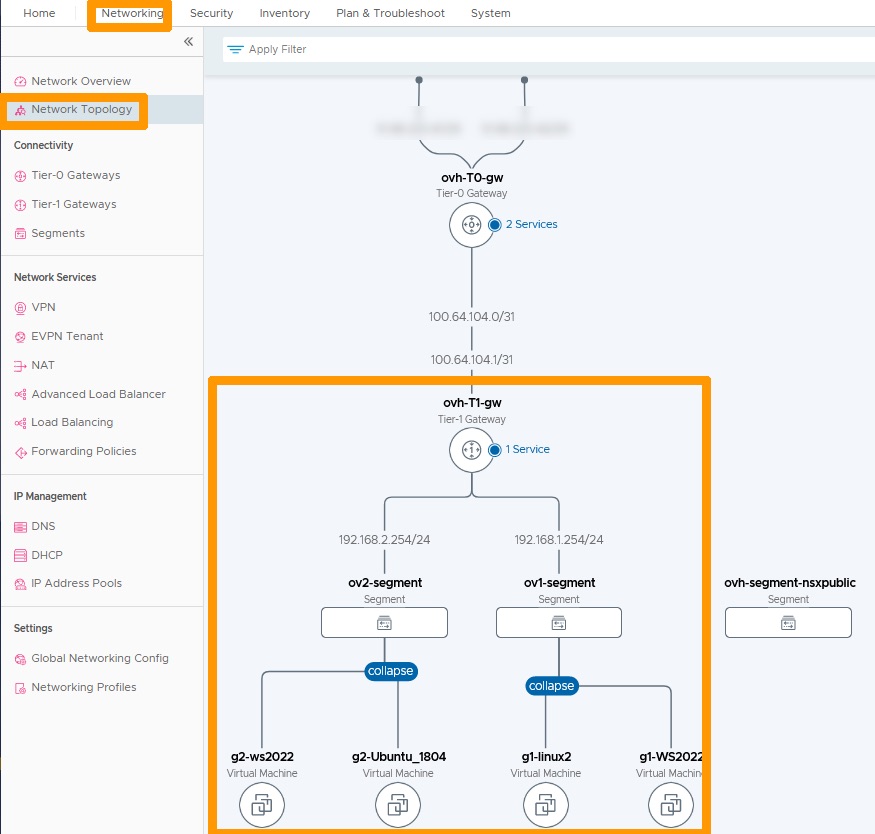
Task: Click the g1-linux2 virtual machine icon
Action: click(545, 804)
